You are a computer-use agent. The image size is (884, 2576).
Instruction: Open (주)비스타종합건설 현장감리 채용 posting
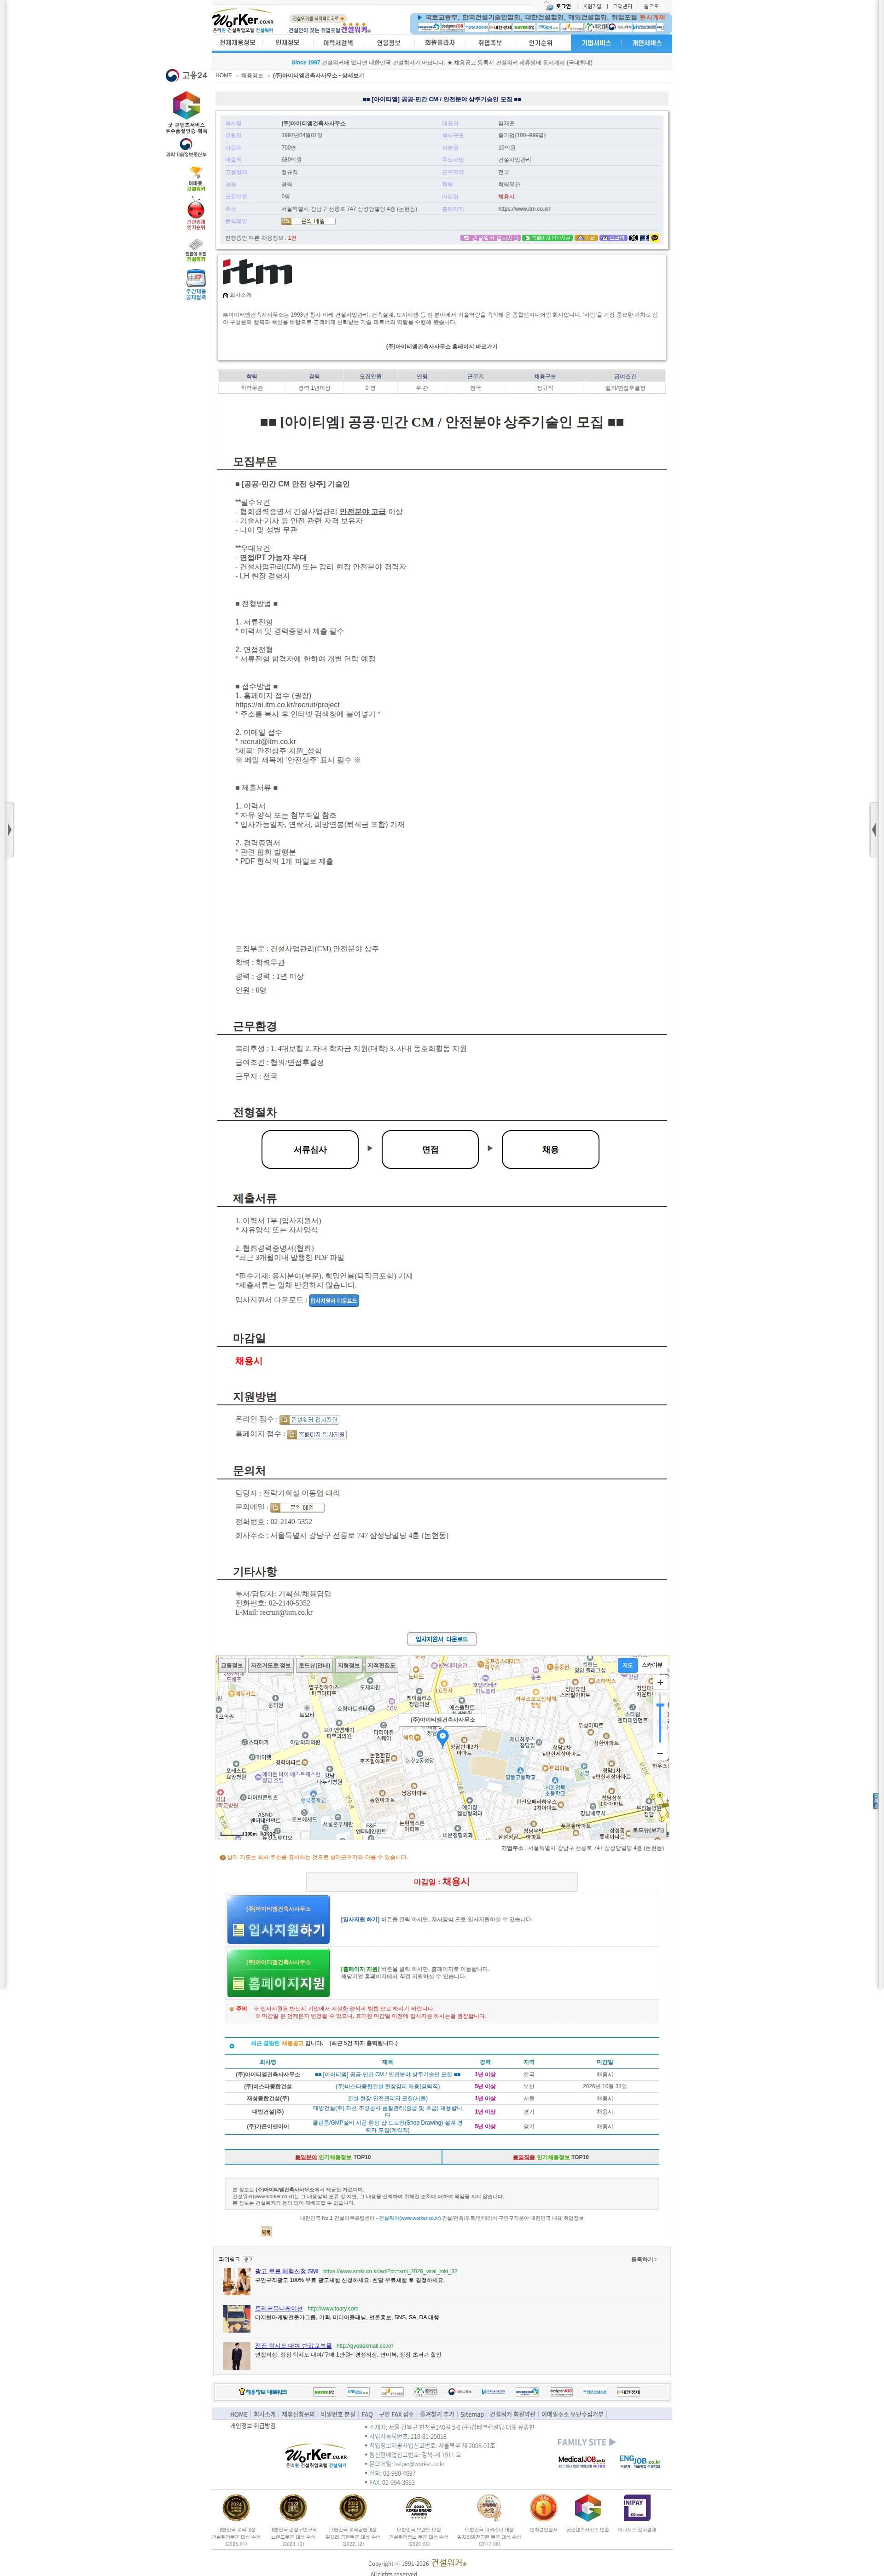click(387, 2086)
